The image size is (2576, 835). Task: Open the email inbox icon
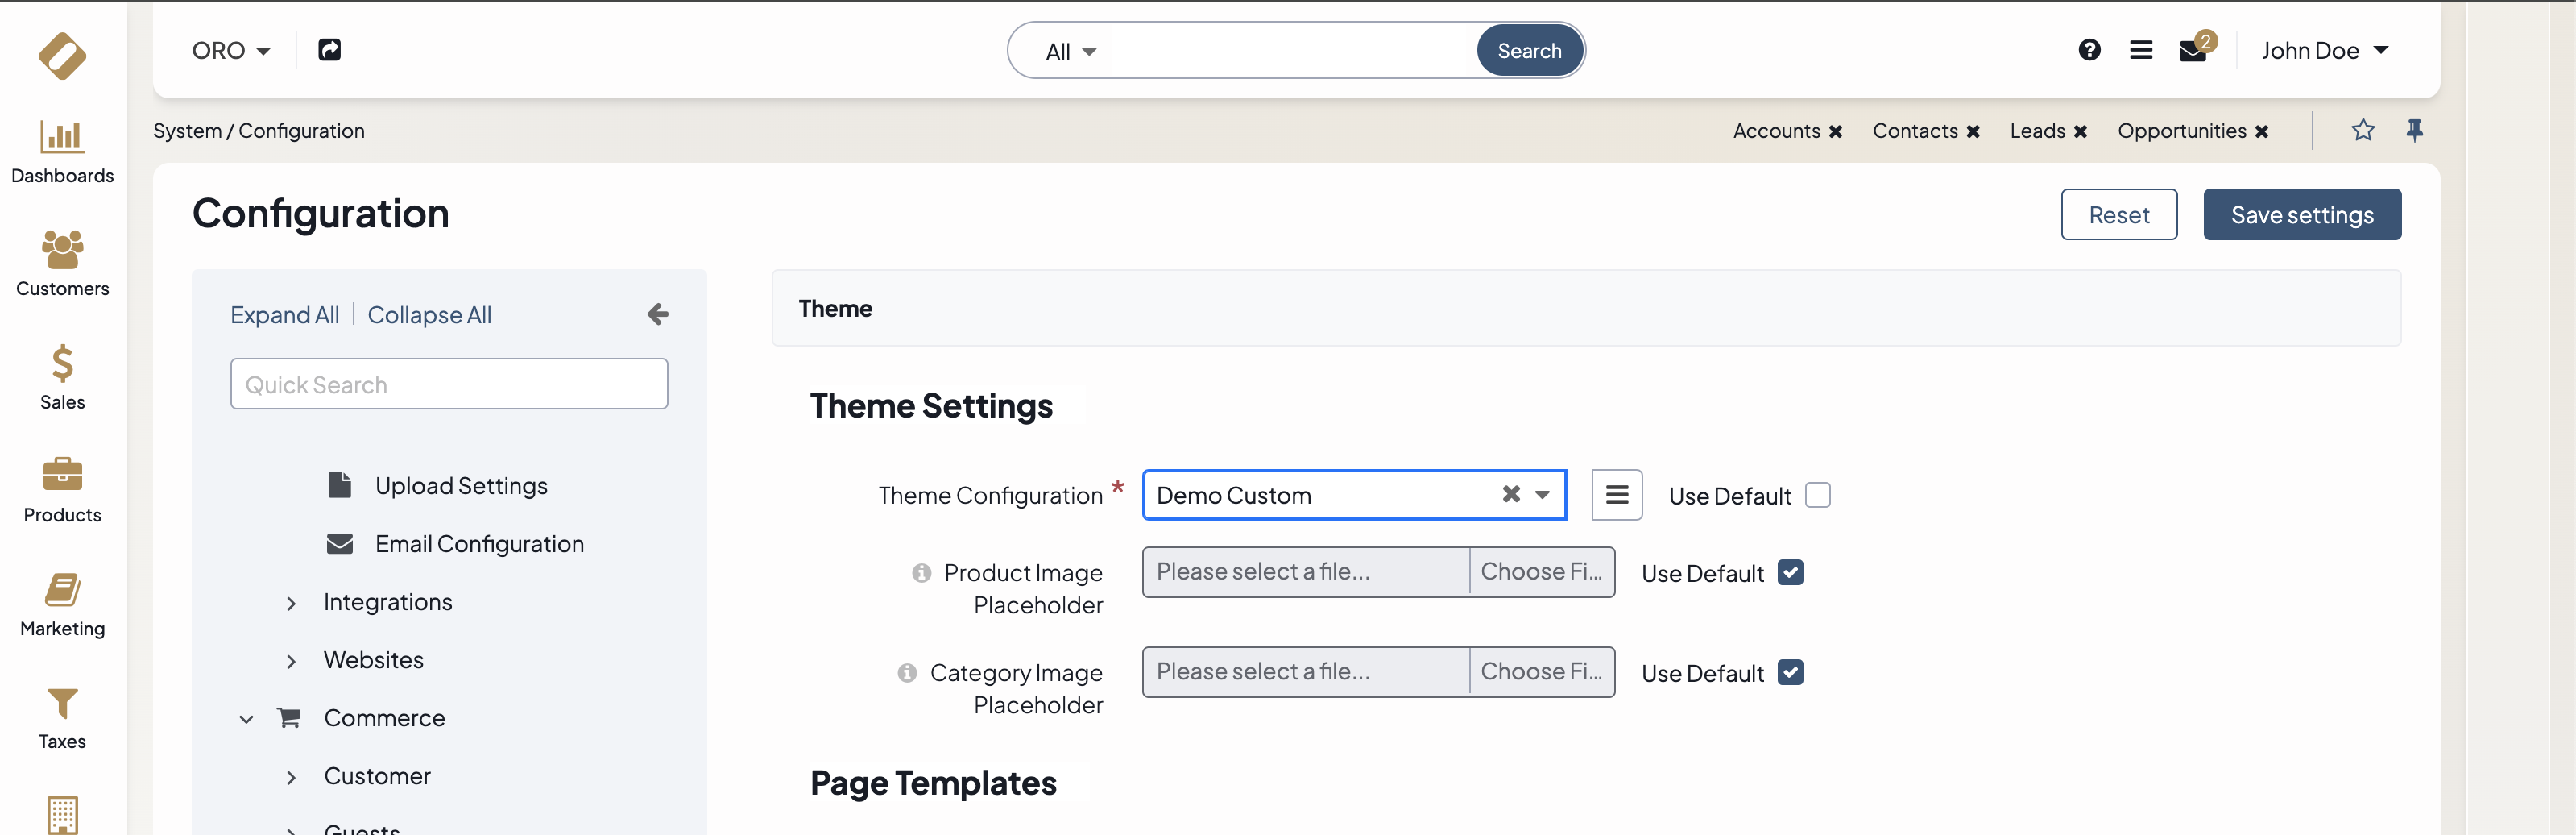(x=2192, y=51)
